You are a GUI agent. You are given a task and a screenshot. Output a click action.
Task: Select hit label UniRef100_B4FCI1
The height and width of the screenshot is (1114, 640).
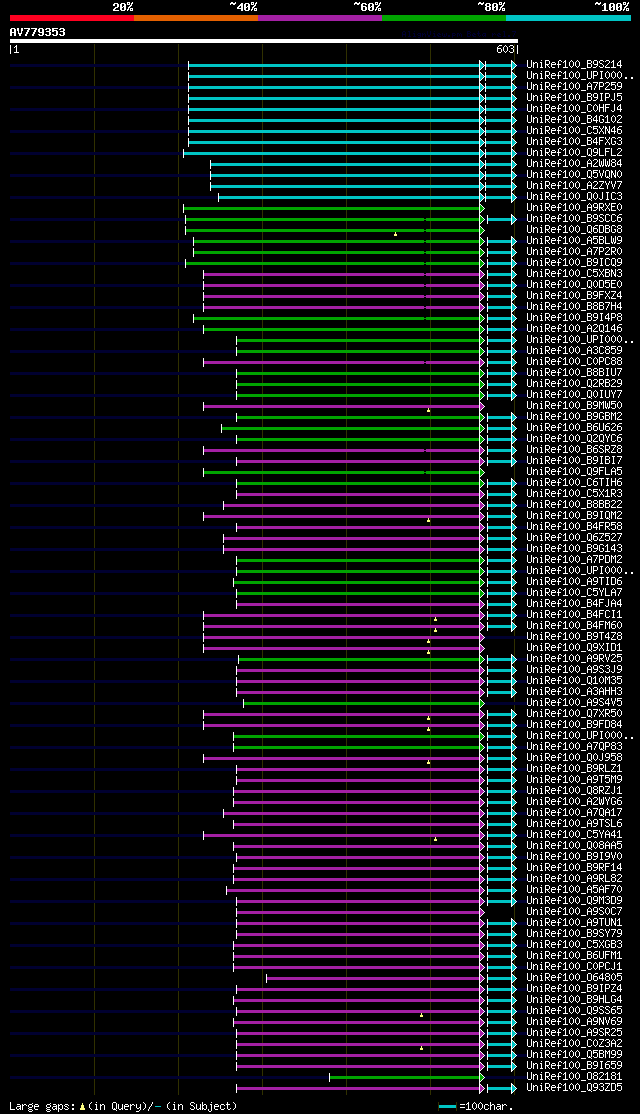574,615
